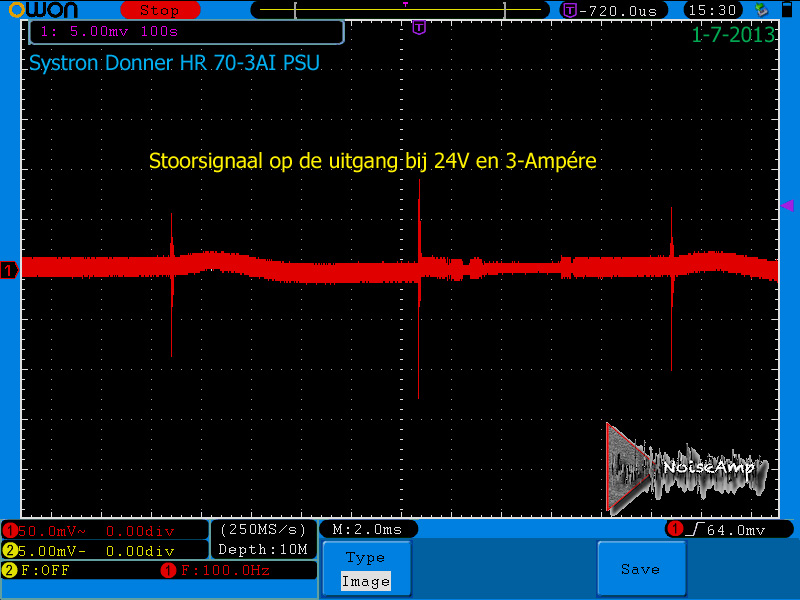This screenshot has height=600, width=800.
Task: Click the red channel 1 badge in trigger readout
Action: click(x=675, y=530)
